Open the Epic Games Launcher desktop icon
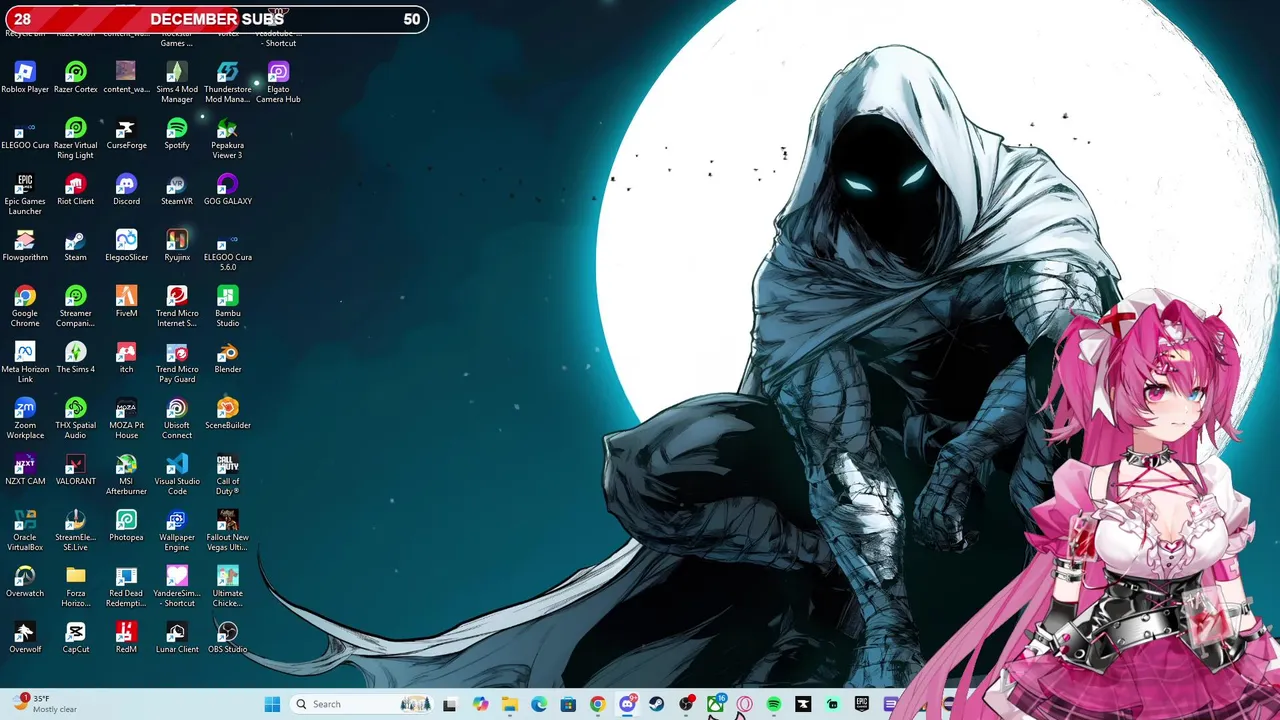The image size is (1280, 720). 25,195
